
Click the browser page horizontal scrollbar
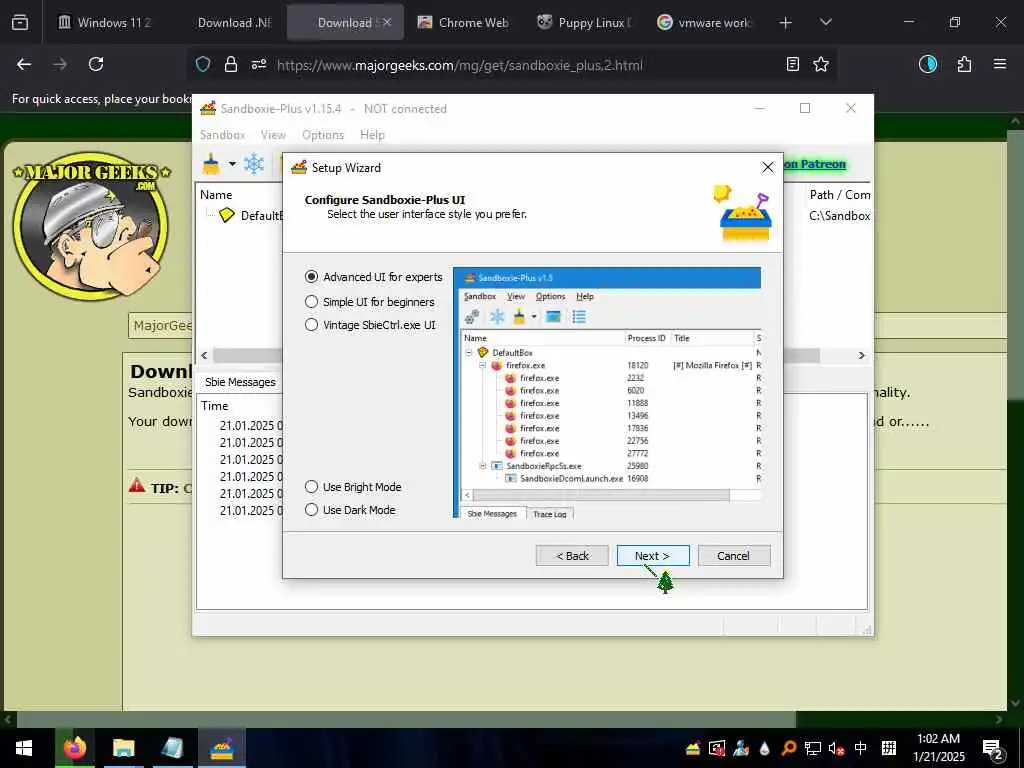pyautogui.click(x=406, y=720)
